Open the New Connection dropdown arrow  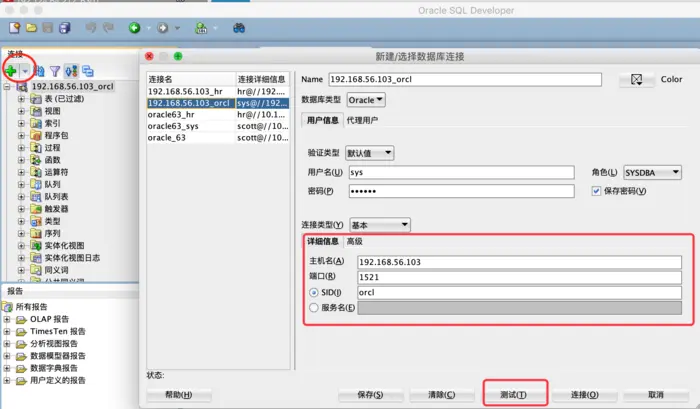pyautogui.click(x=25, y=71)
